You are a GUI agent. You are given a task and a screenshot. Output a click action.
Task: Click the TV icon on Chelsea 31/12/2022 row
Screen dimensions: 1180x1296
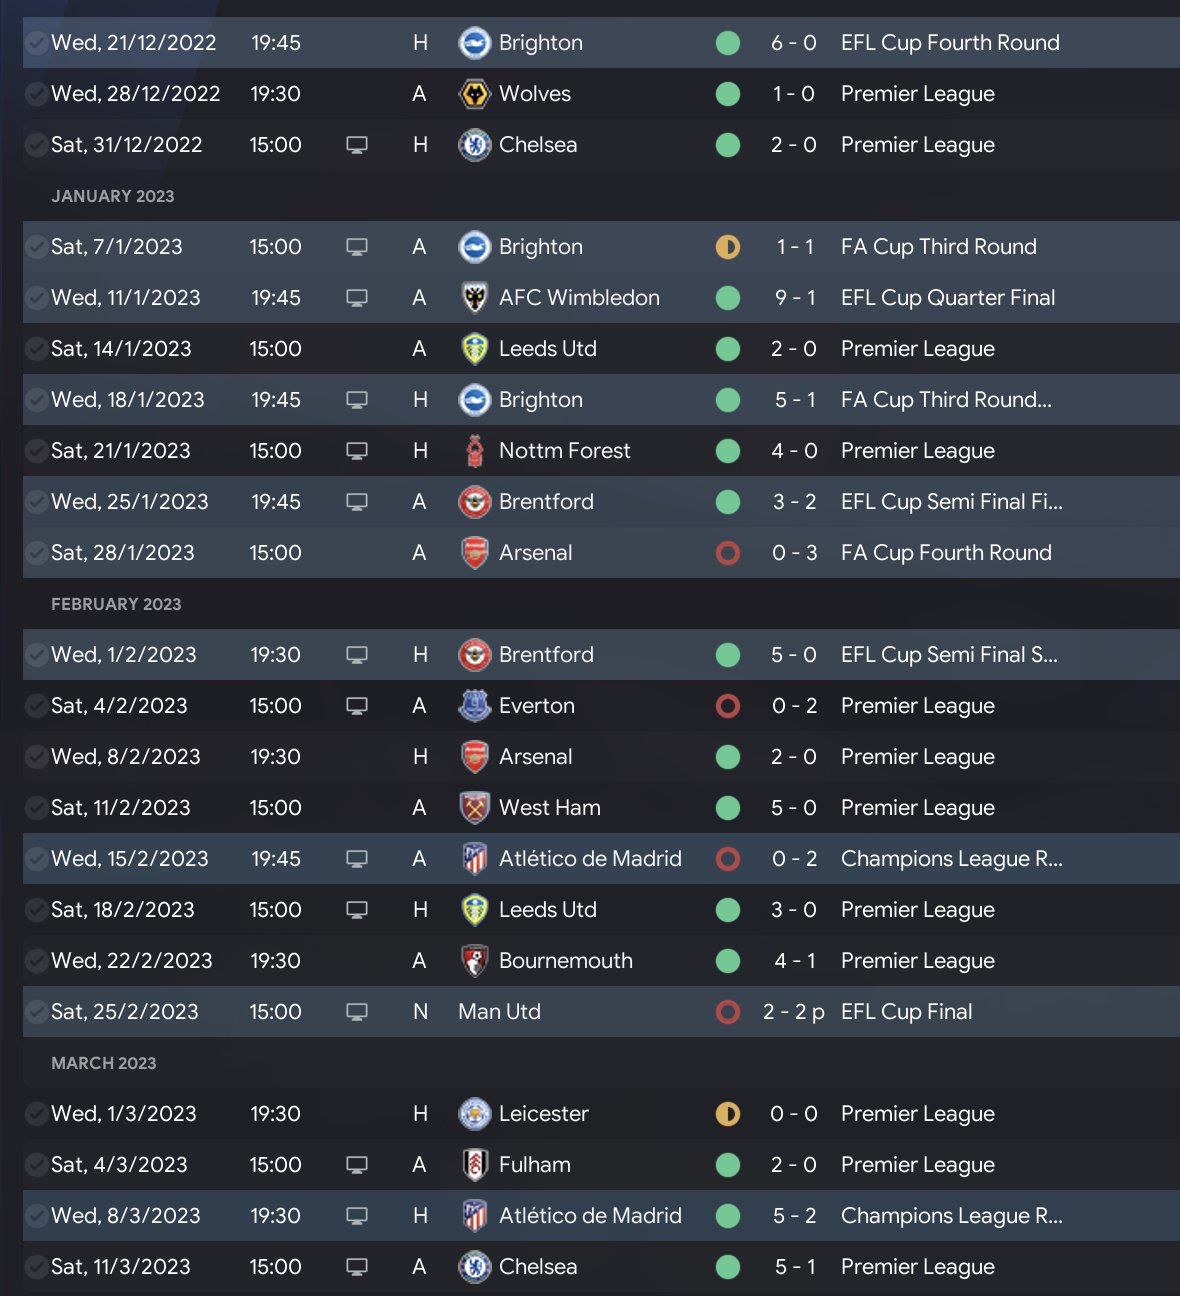pos(357,145)
